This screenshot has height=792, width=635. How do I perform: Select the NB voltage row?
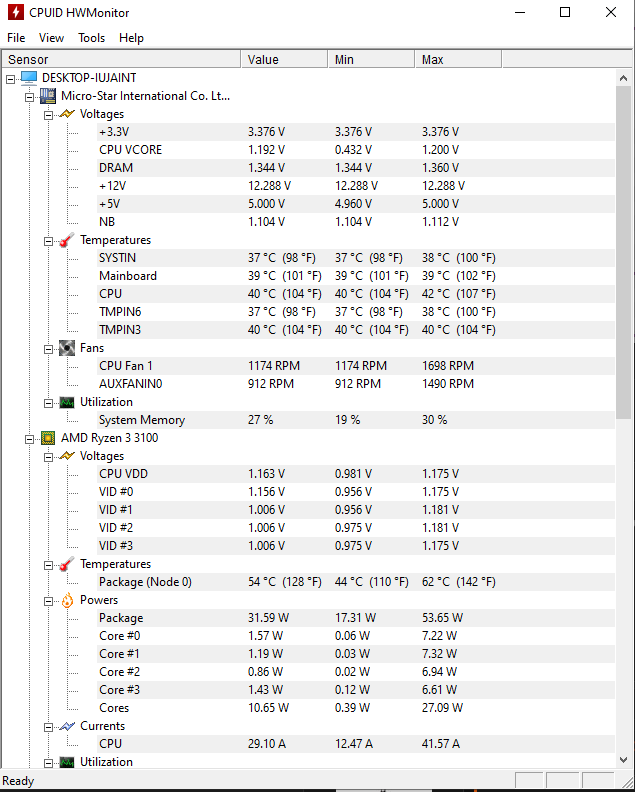tap(356, 222)
